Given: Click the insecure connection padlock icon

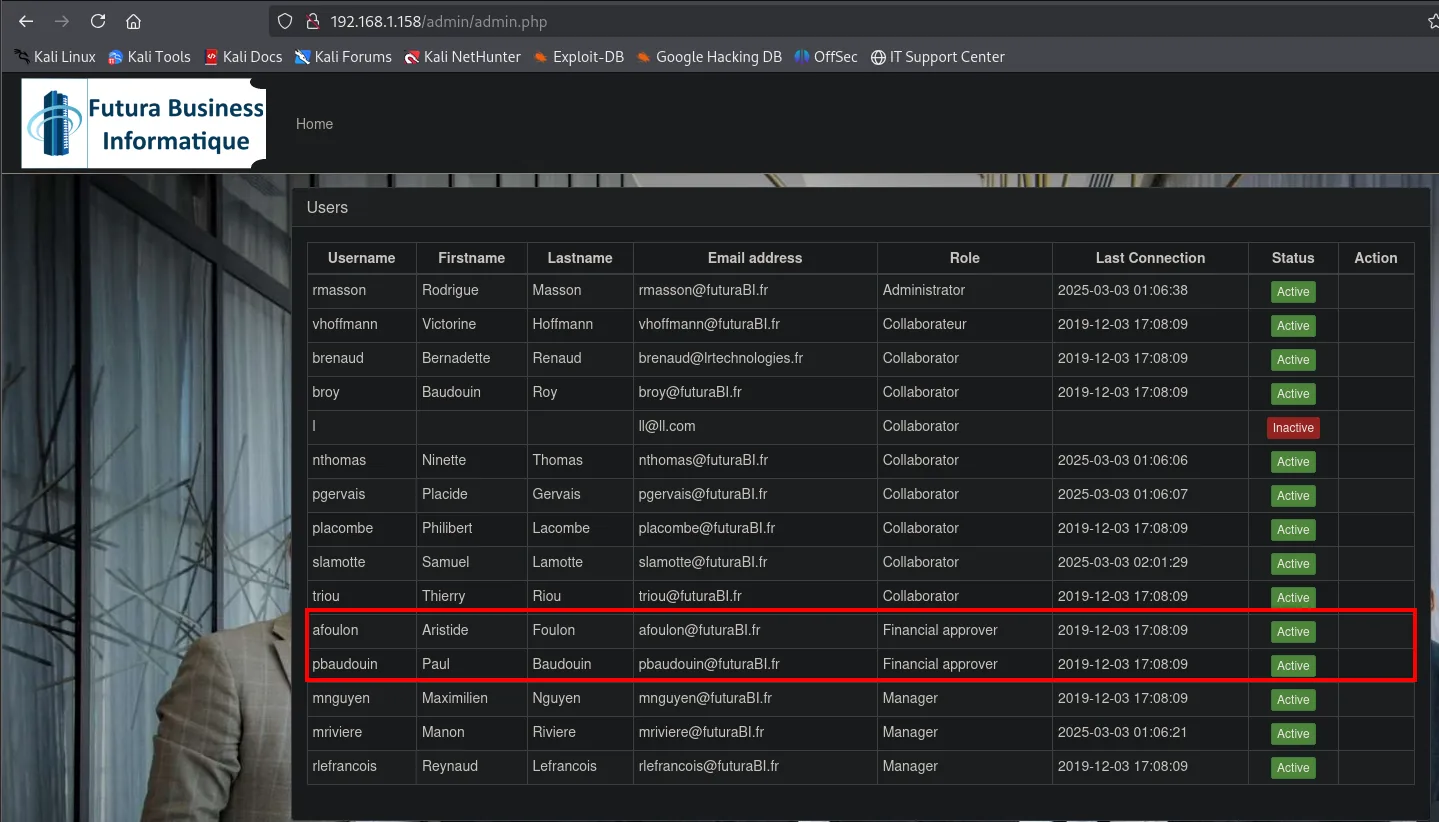Looking at the screenshot, I should [x=311, y=21].
